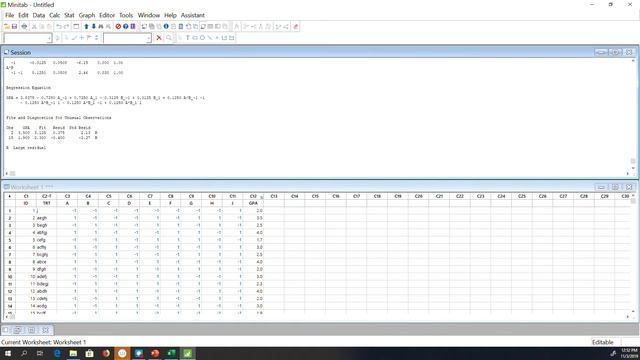Click the Minitab icon in the taskbar
The image size is (640, 360).
(187, 353)
